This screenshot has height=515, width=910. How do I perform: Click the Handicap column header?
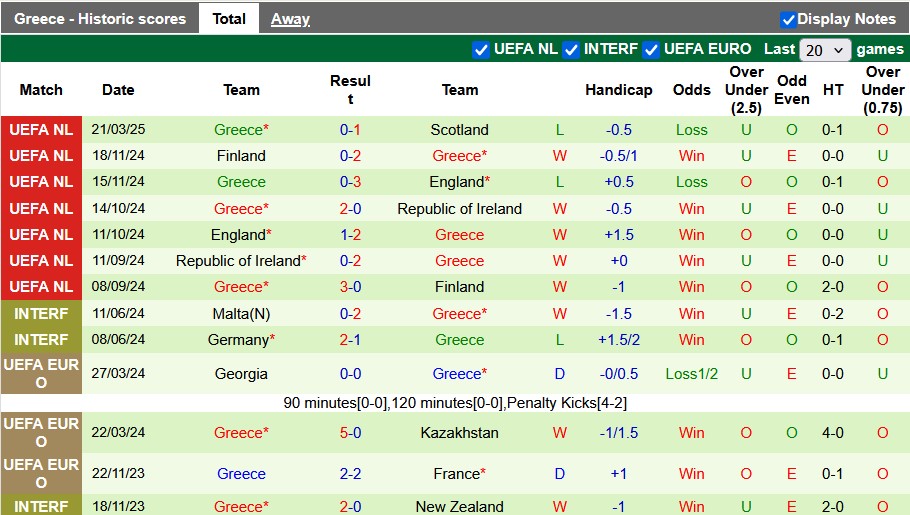(x=618, y=90)
